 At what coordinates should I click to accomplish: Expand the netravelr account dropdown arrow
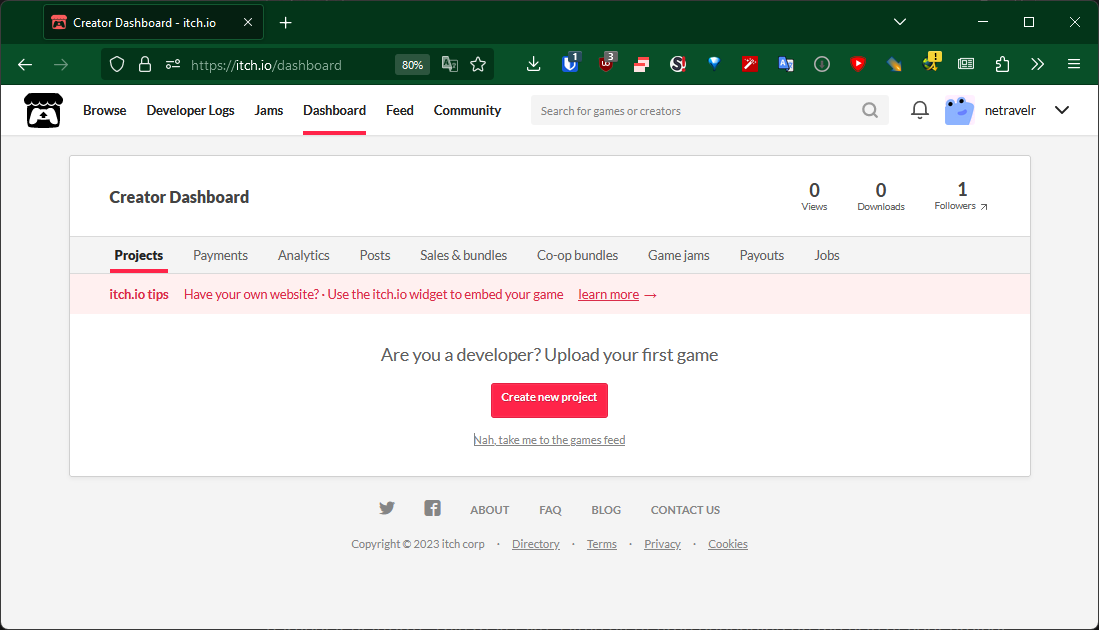pyautogui.click(x=1062, y=110)
